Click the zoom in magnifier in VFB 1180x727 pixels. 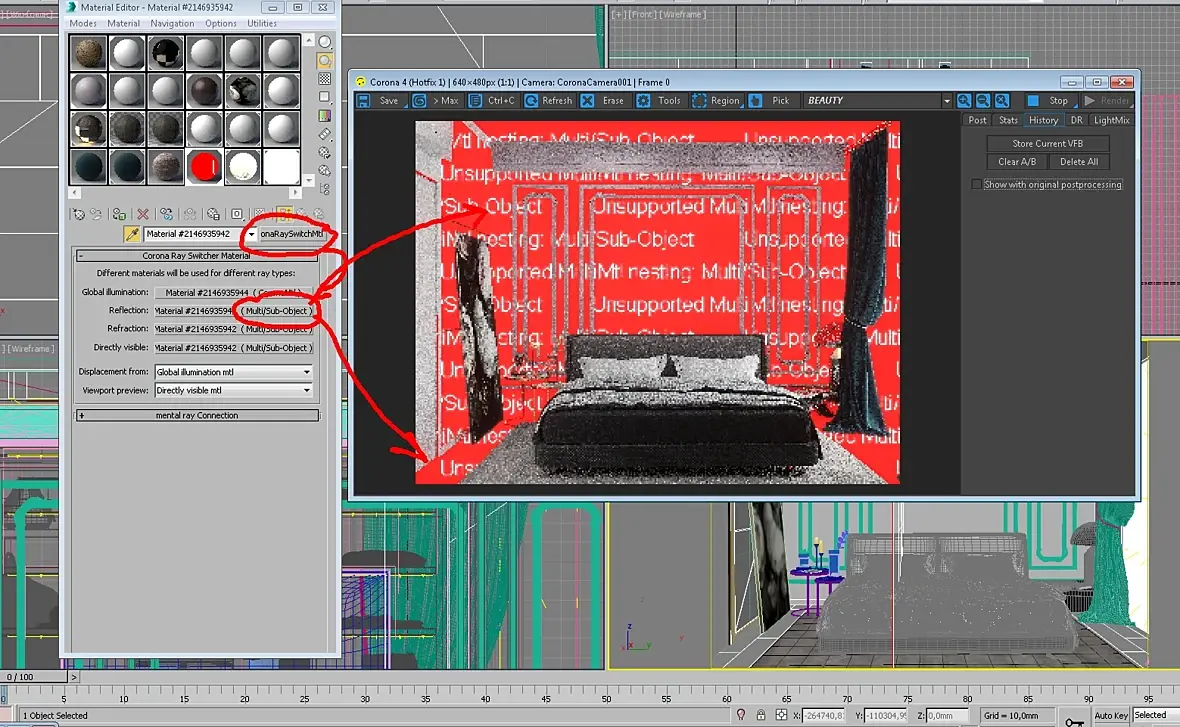(x=964, y=100)
